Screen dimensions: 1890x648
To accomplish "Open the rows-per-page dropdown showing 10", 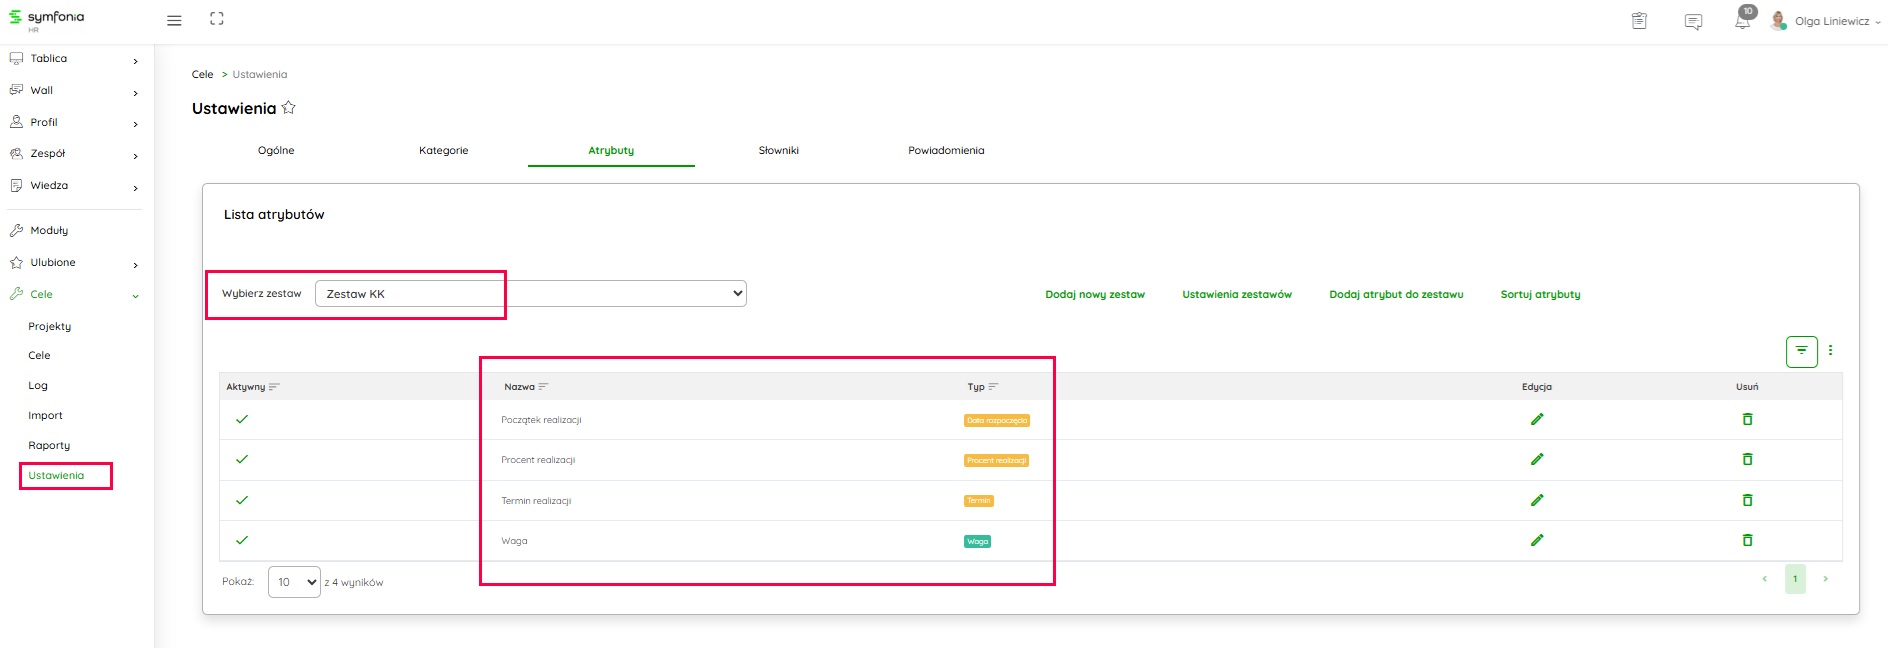I will pos(294,582).
